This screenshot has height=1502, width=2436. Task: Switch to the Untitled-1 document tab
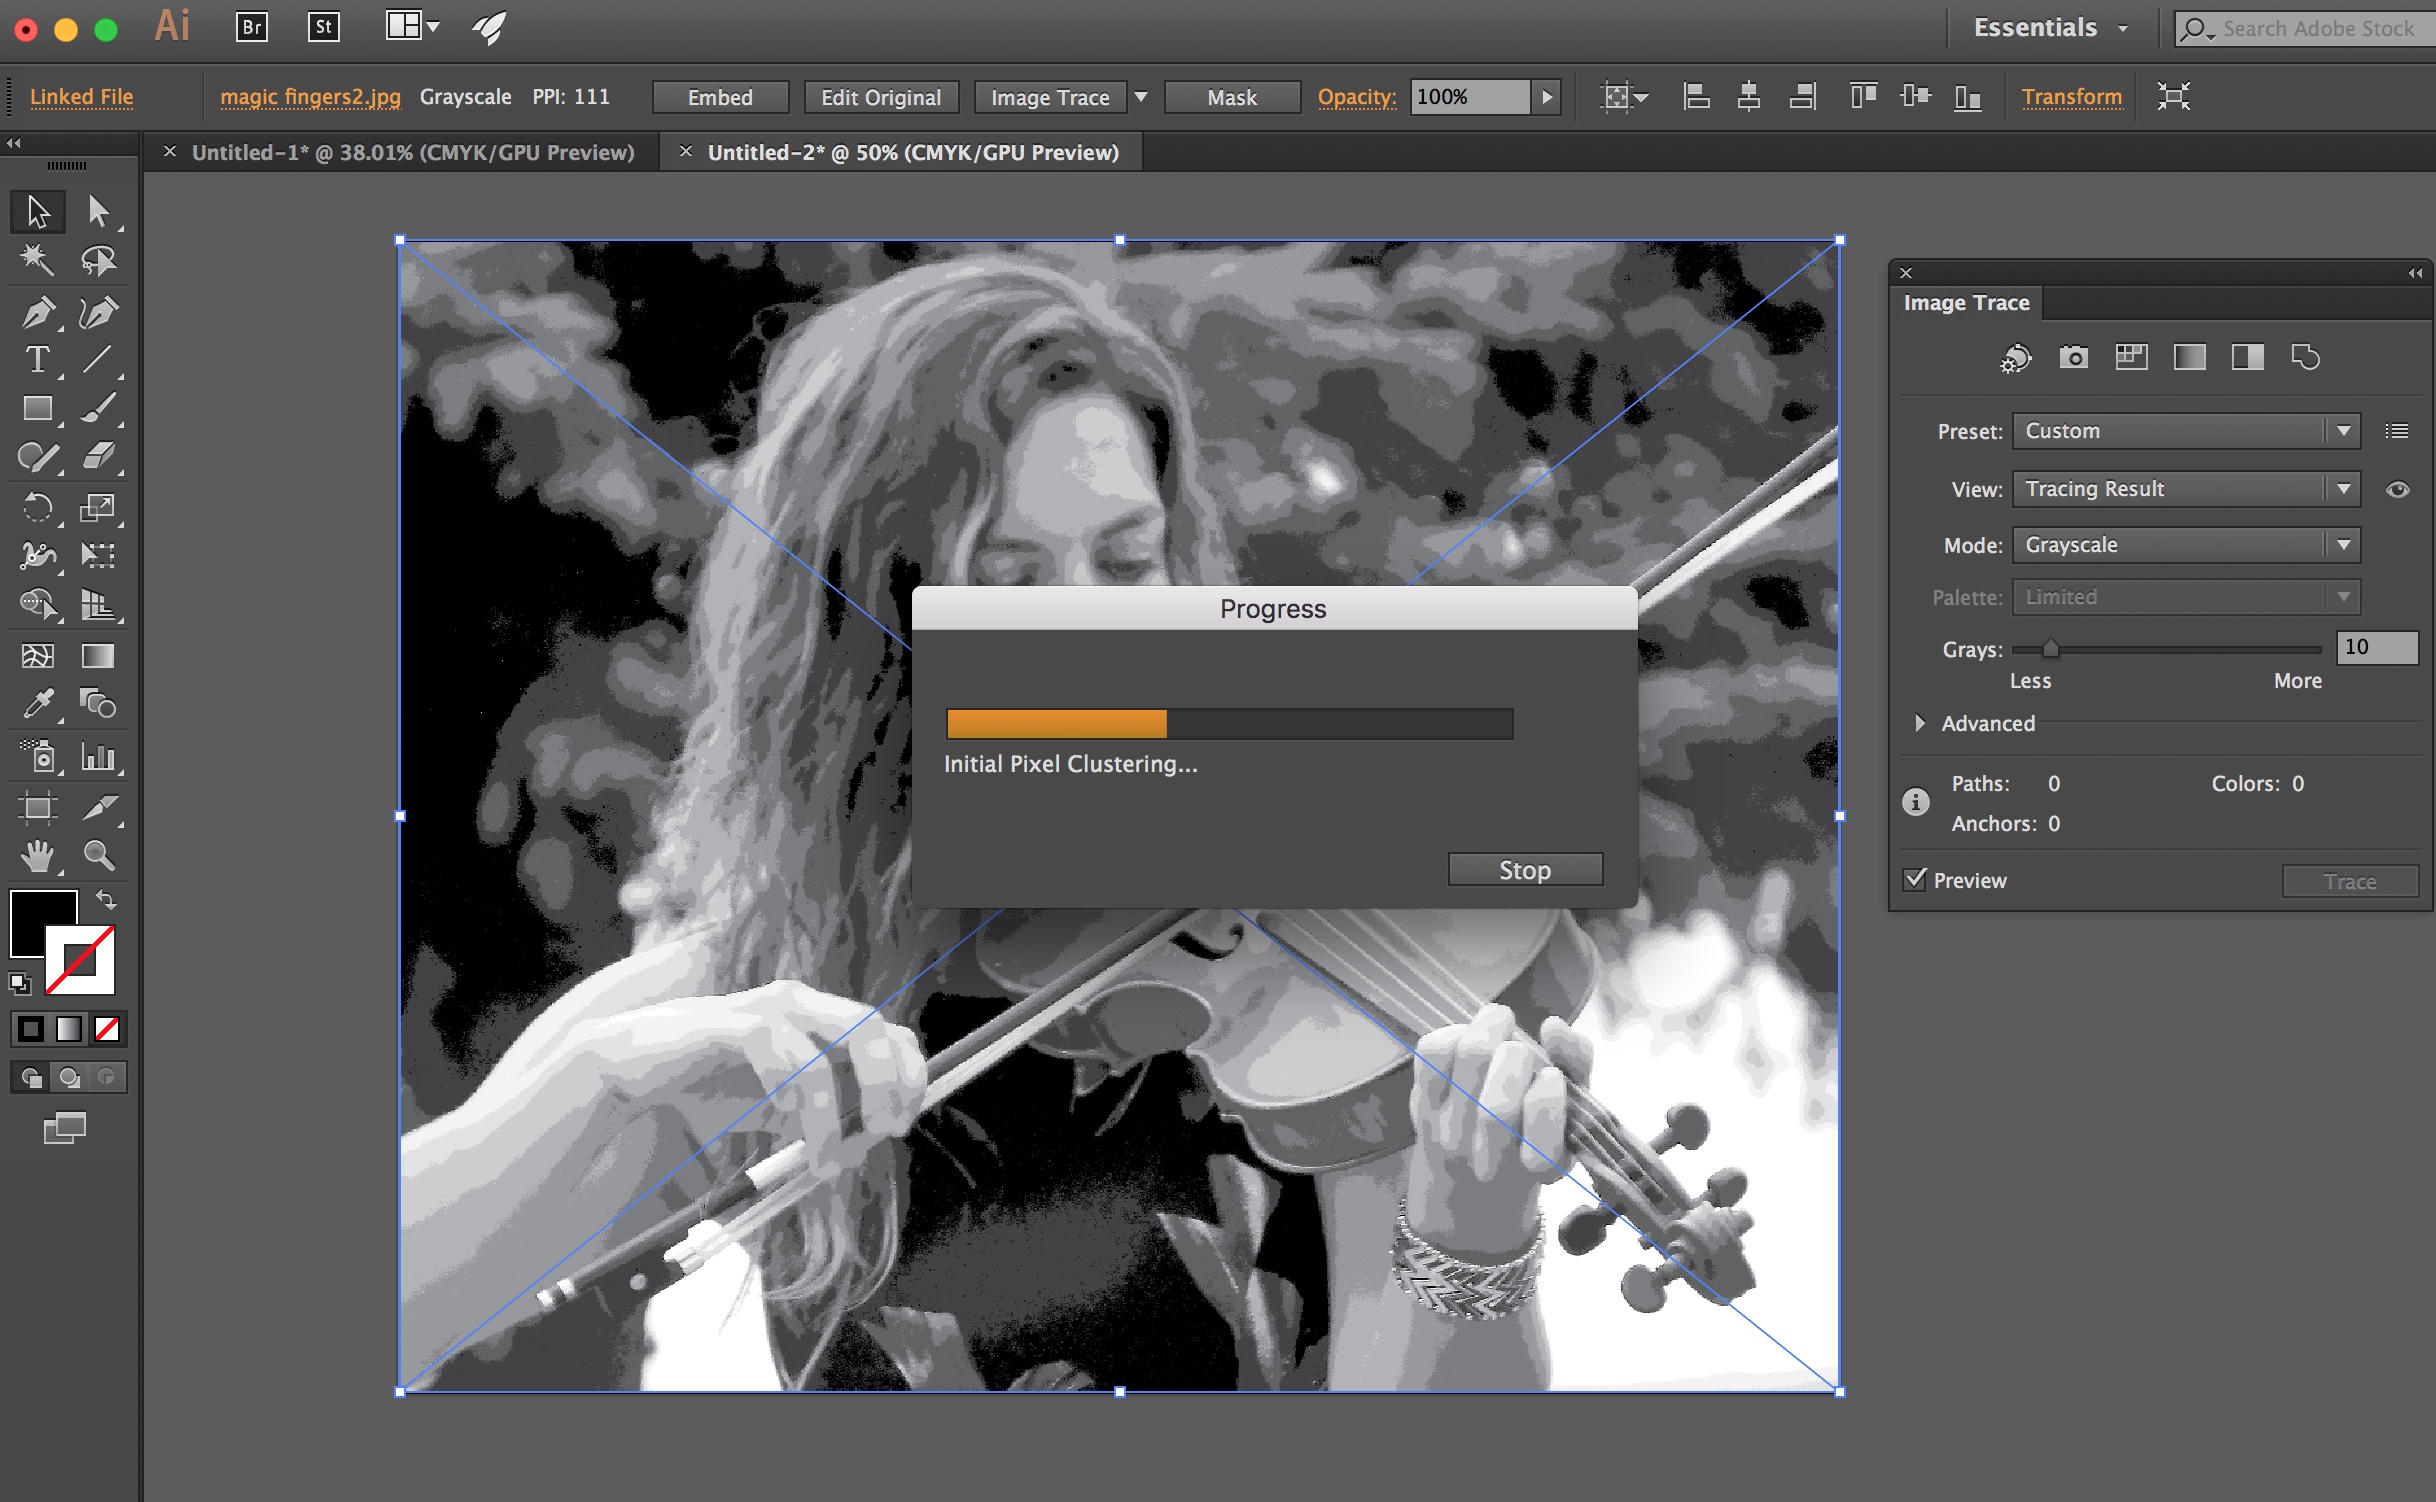(413, 152)
